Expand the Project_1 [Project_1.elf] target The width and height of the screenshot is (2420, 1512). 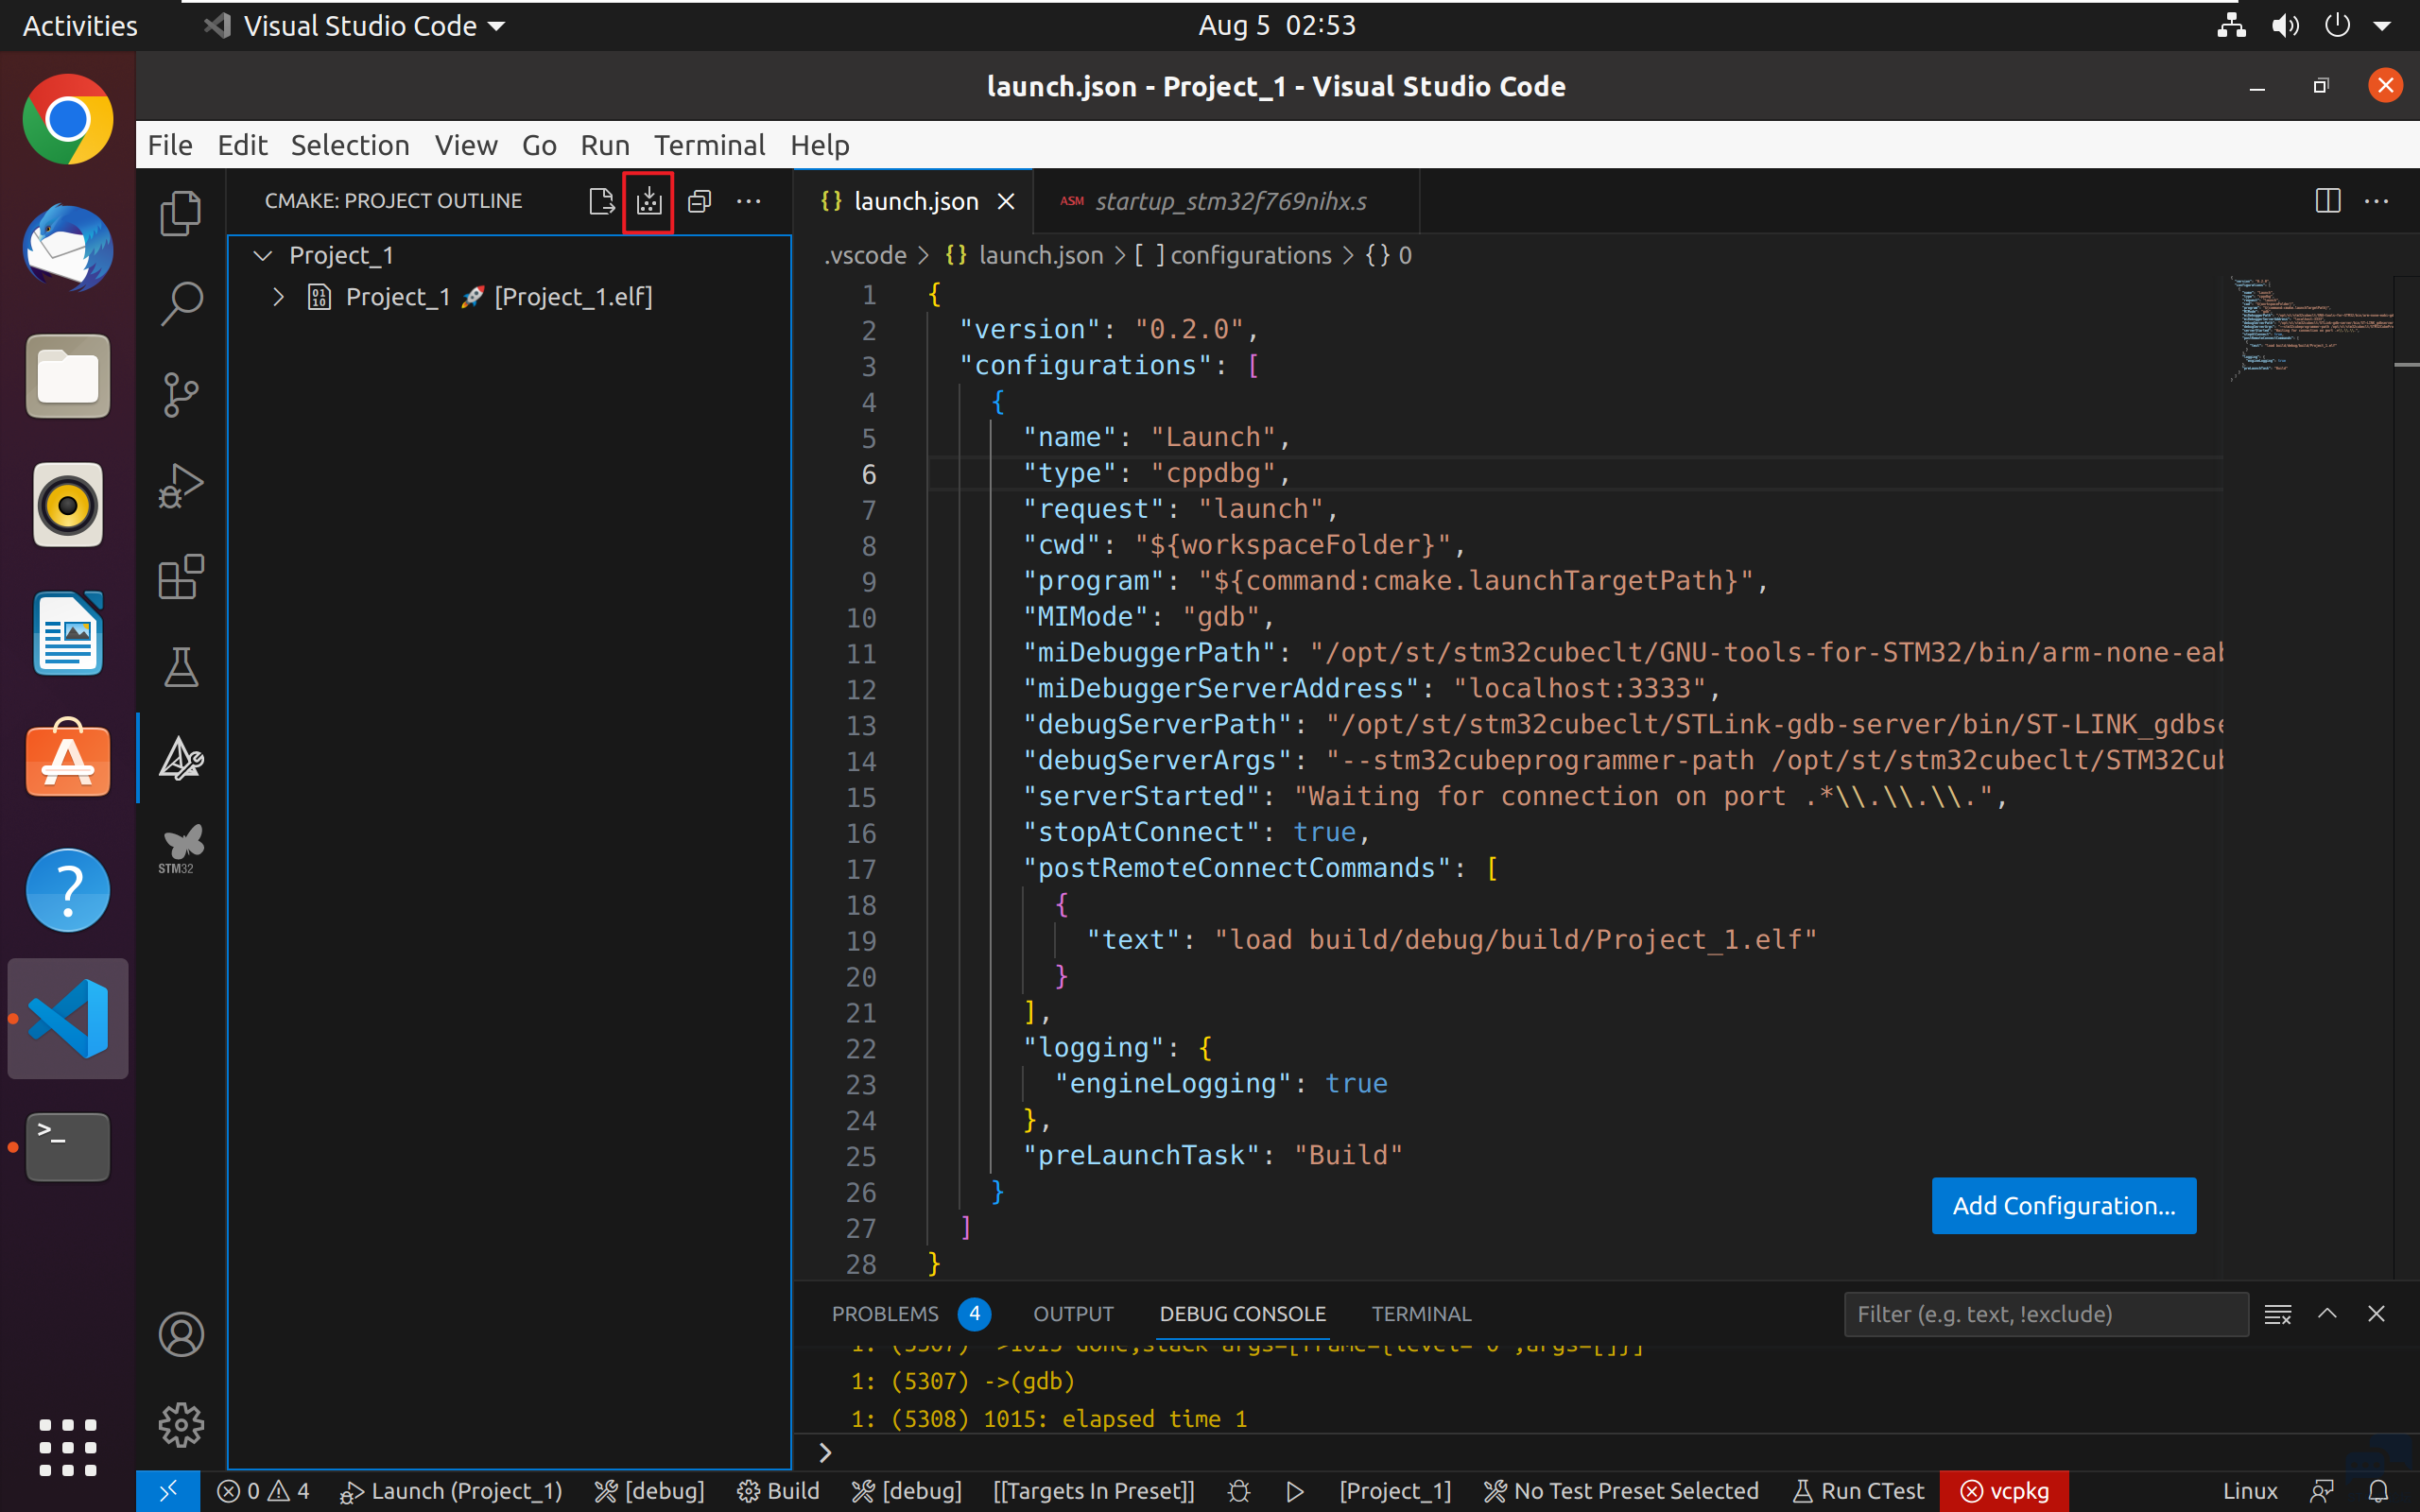pyautogui.click(x=279, y=297)
